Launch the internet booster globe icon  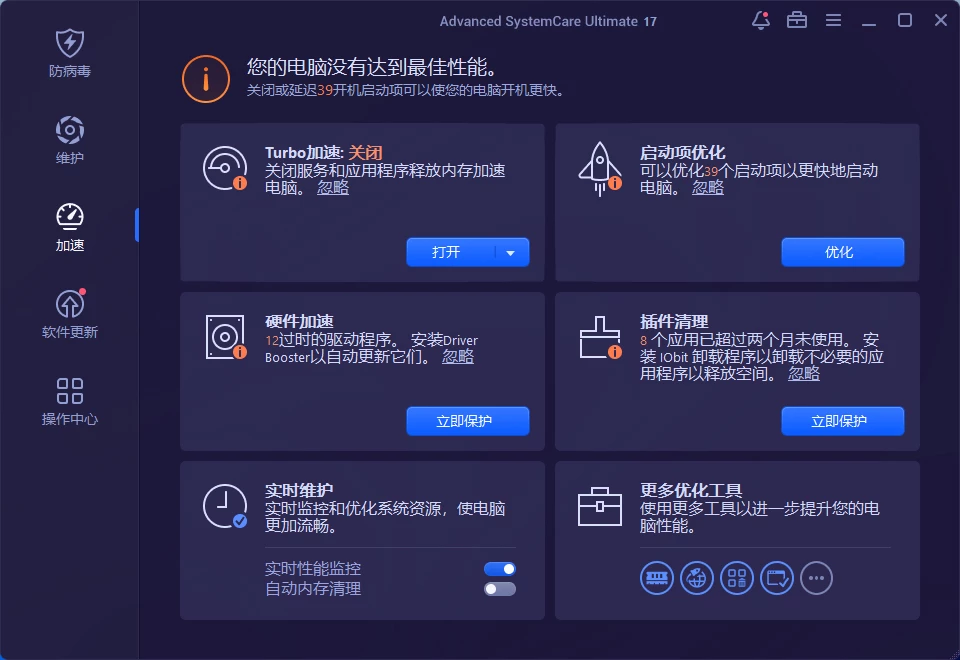pos(697,577)
